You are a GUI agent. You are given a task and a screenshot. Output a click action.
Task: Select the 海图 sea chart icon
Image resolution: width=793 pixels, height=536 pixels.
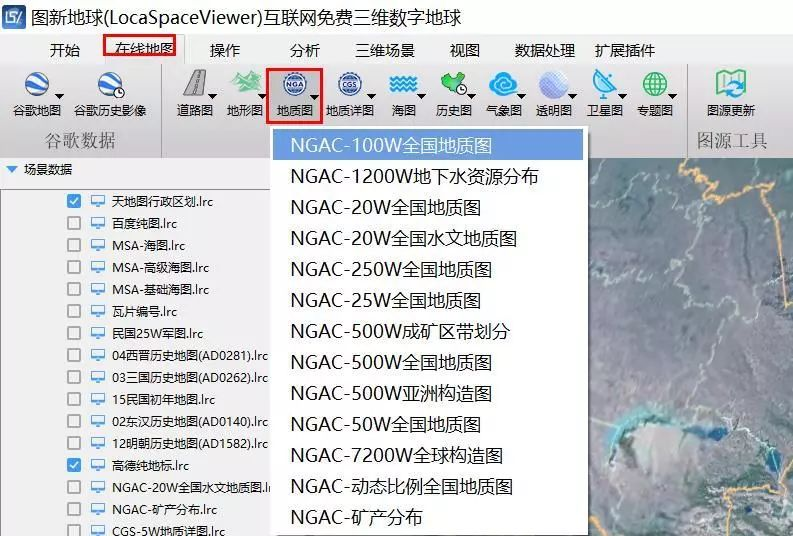tap(403, 84)
